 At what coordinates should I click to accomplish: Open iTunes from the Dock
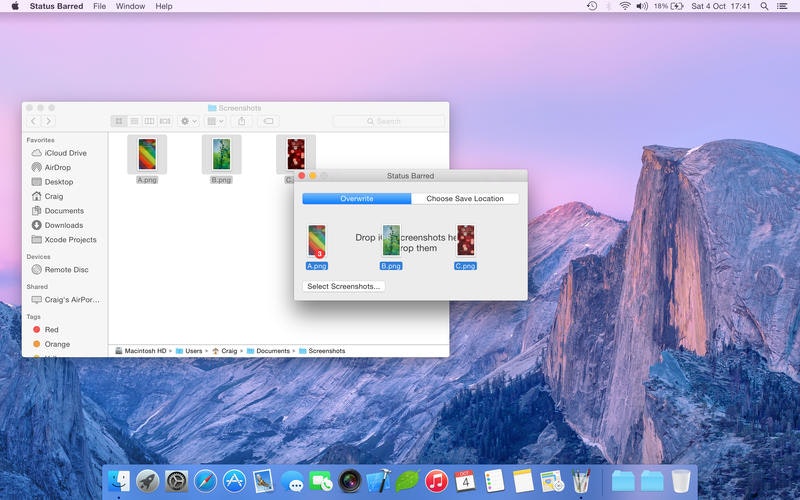point(436,481)
